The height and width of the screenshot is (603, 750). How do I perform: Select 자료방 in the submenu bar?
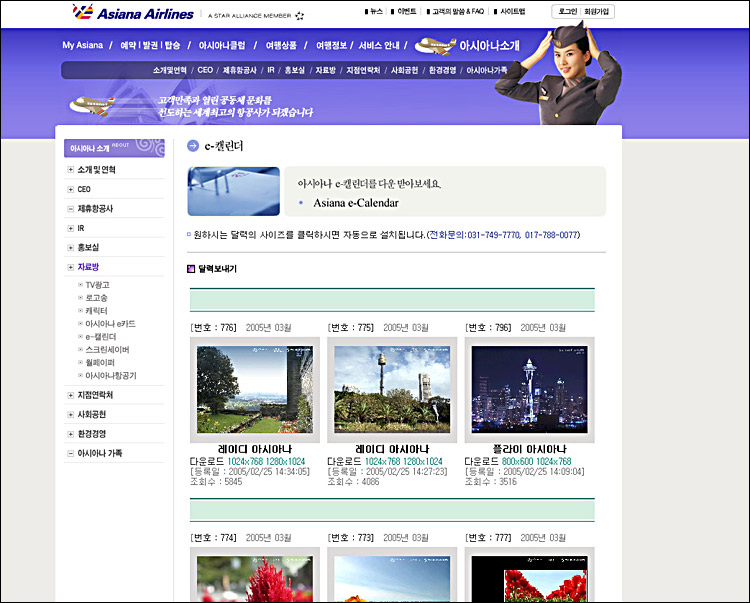325,70
